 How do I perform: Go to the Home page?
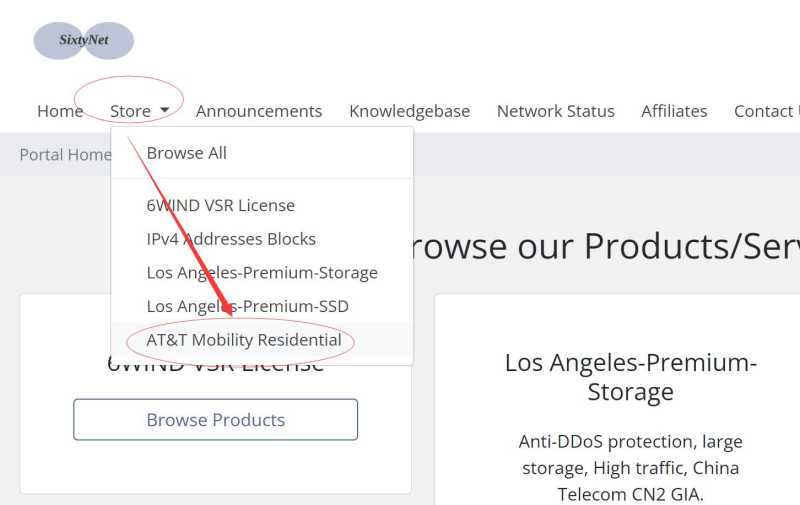coord(60,111)
